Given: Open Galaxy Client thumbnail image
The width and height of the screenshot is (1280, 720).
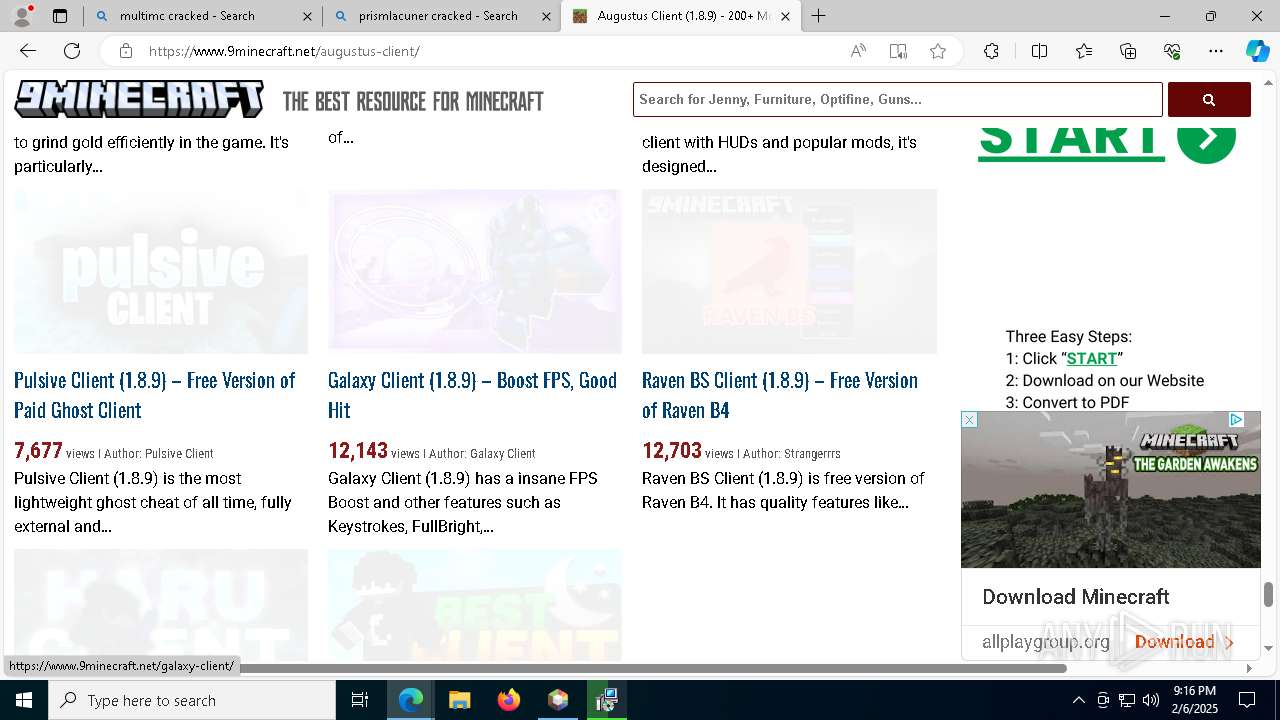Looking at the screenshot, I should (x=475, y=271).
